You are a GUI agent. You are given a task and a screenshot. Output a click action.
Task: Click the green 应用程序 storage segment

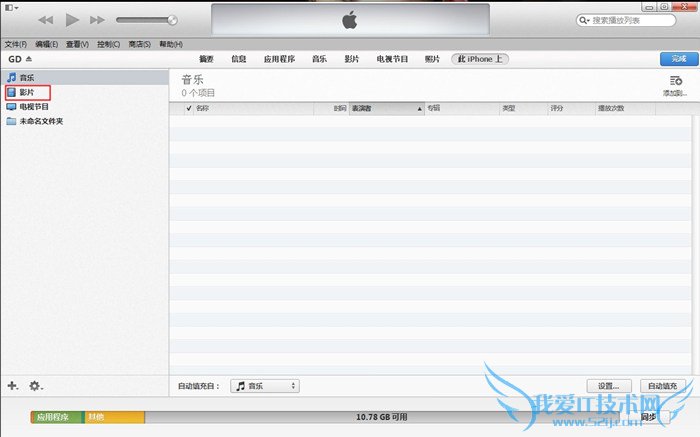pyautogui.click(x=58, y=417)
